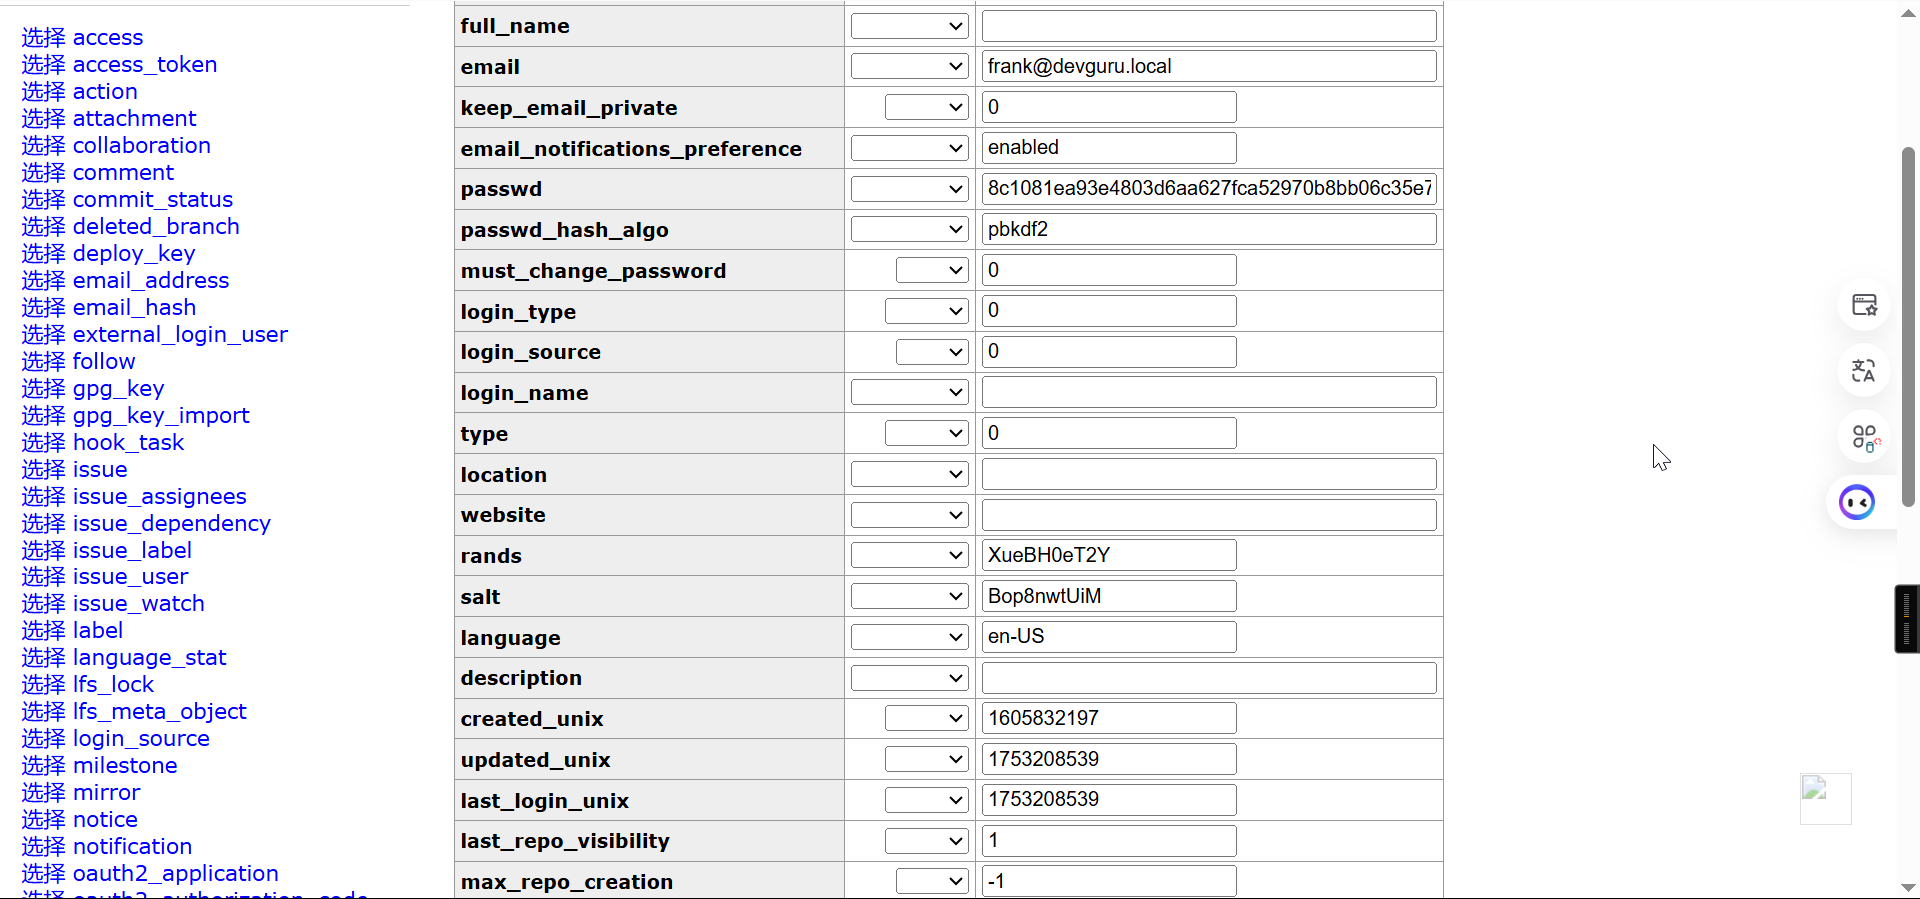Viewport: 1920px width, 899px height.
Task: Click the translate icon in right sidebar
Action: [1864, 371]
